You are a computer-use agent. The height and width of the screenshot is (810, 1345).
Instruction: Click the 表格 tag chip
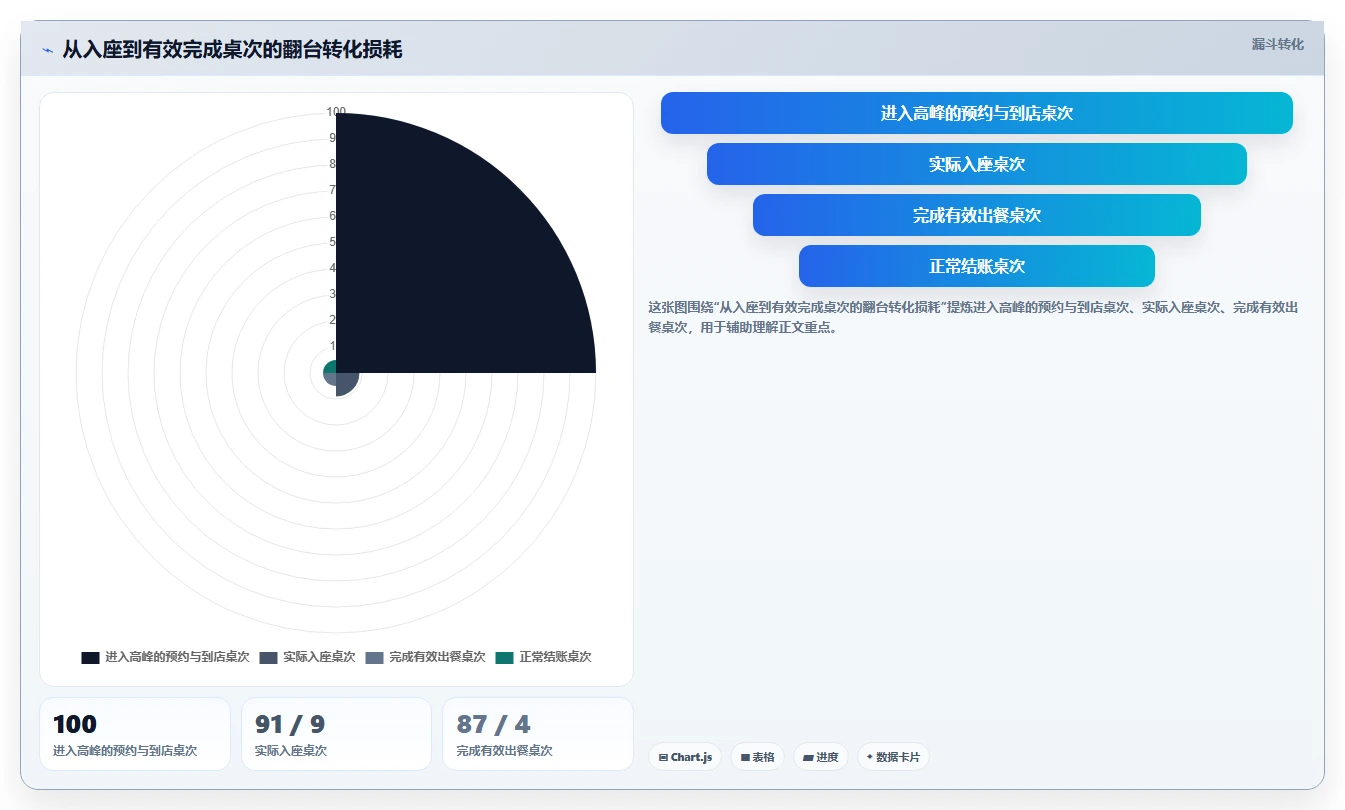click(x=758, y=757)
